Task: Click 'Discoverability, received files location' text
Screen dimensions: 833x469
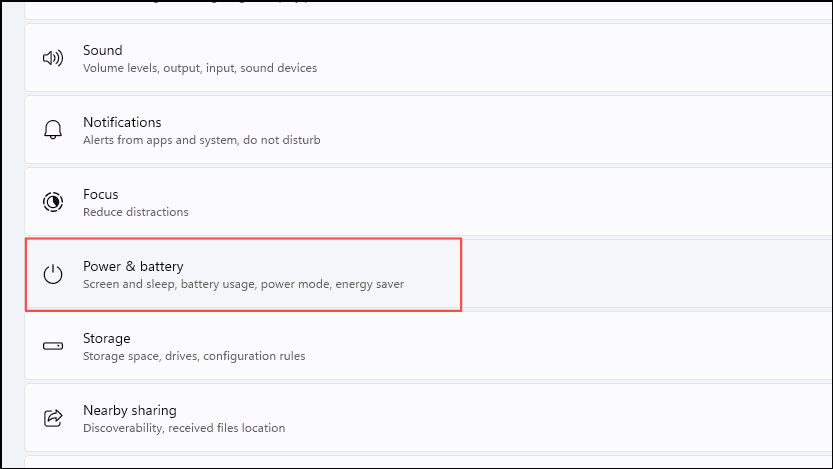Action: coord(184,428)
